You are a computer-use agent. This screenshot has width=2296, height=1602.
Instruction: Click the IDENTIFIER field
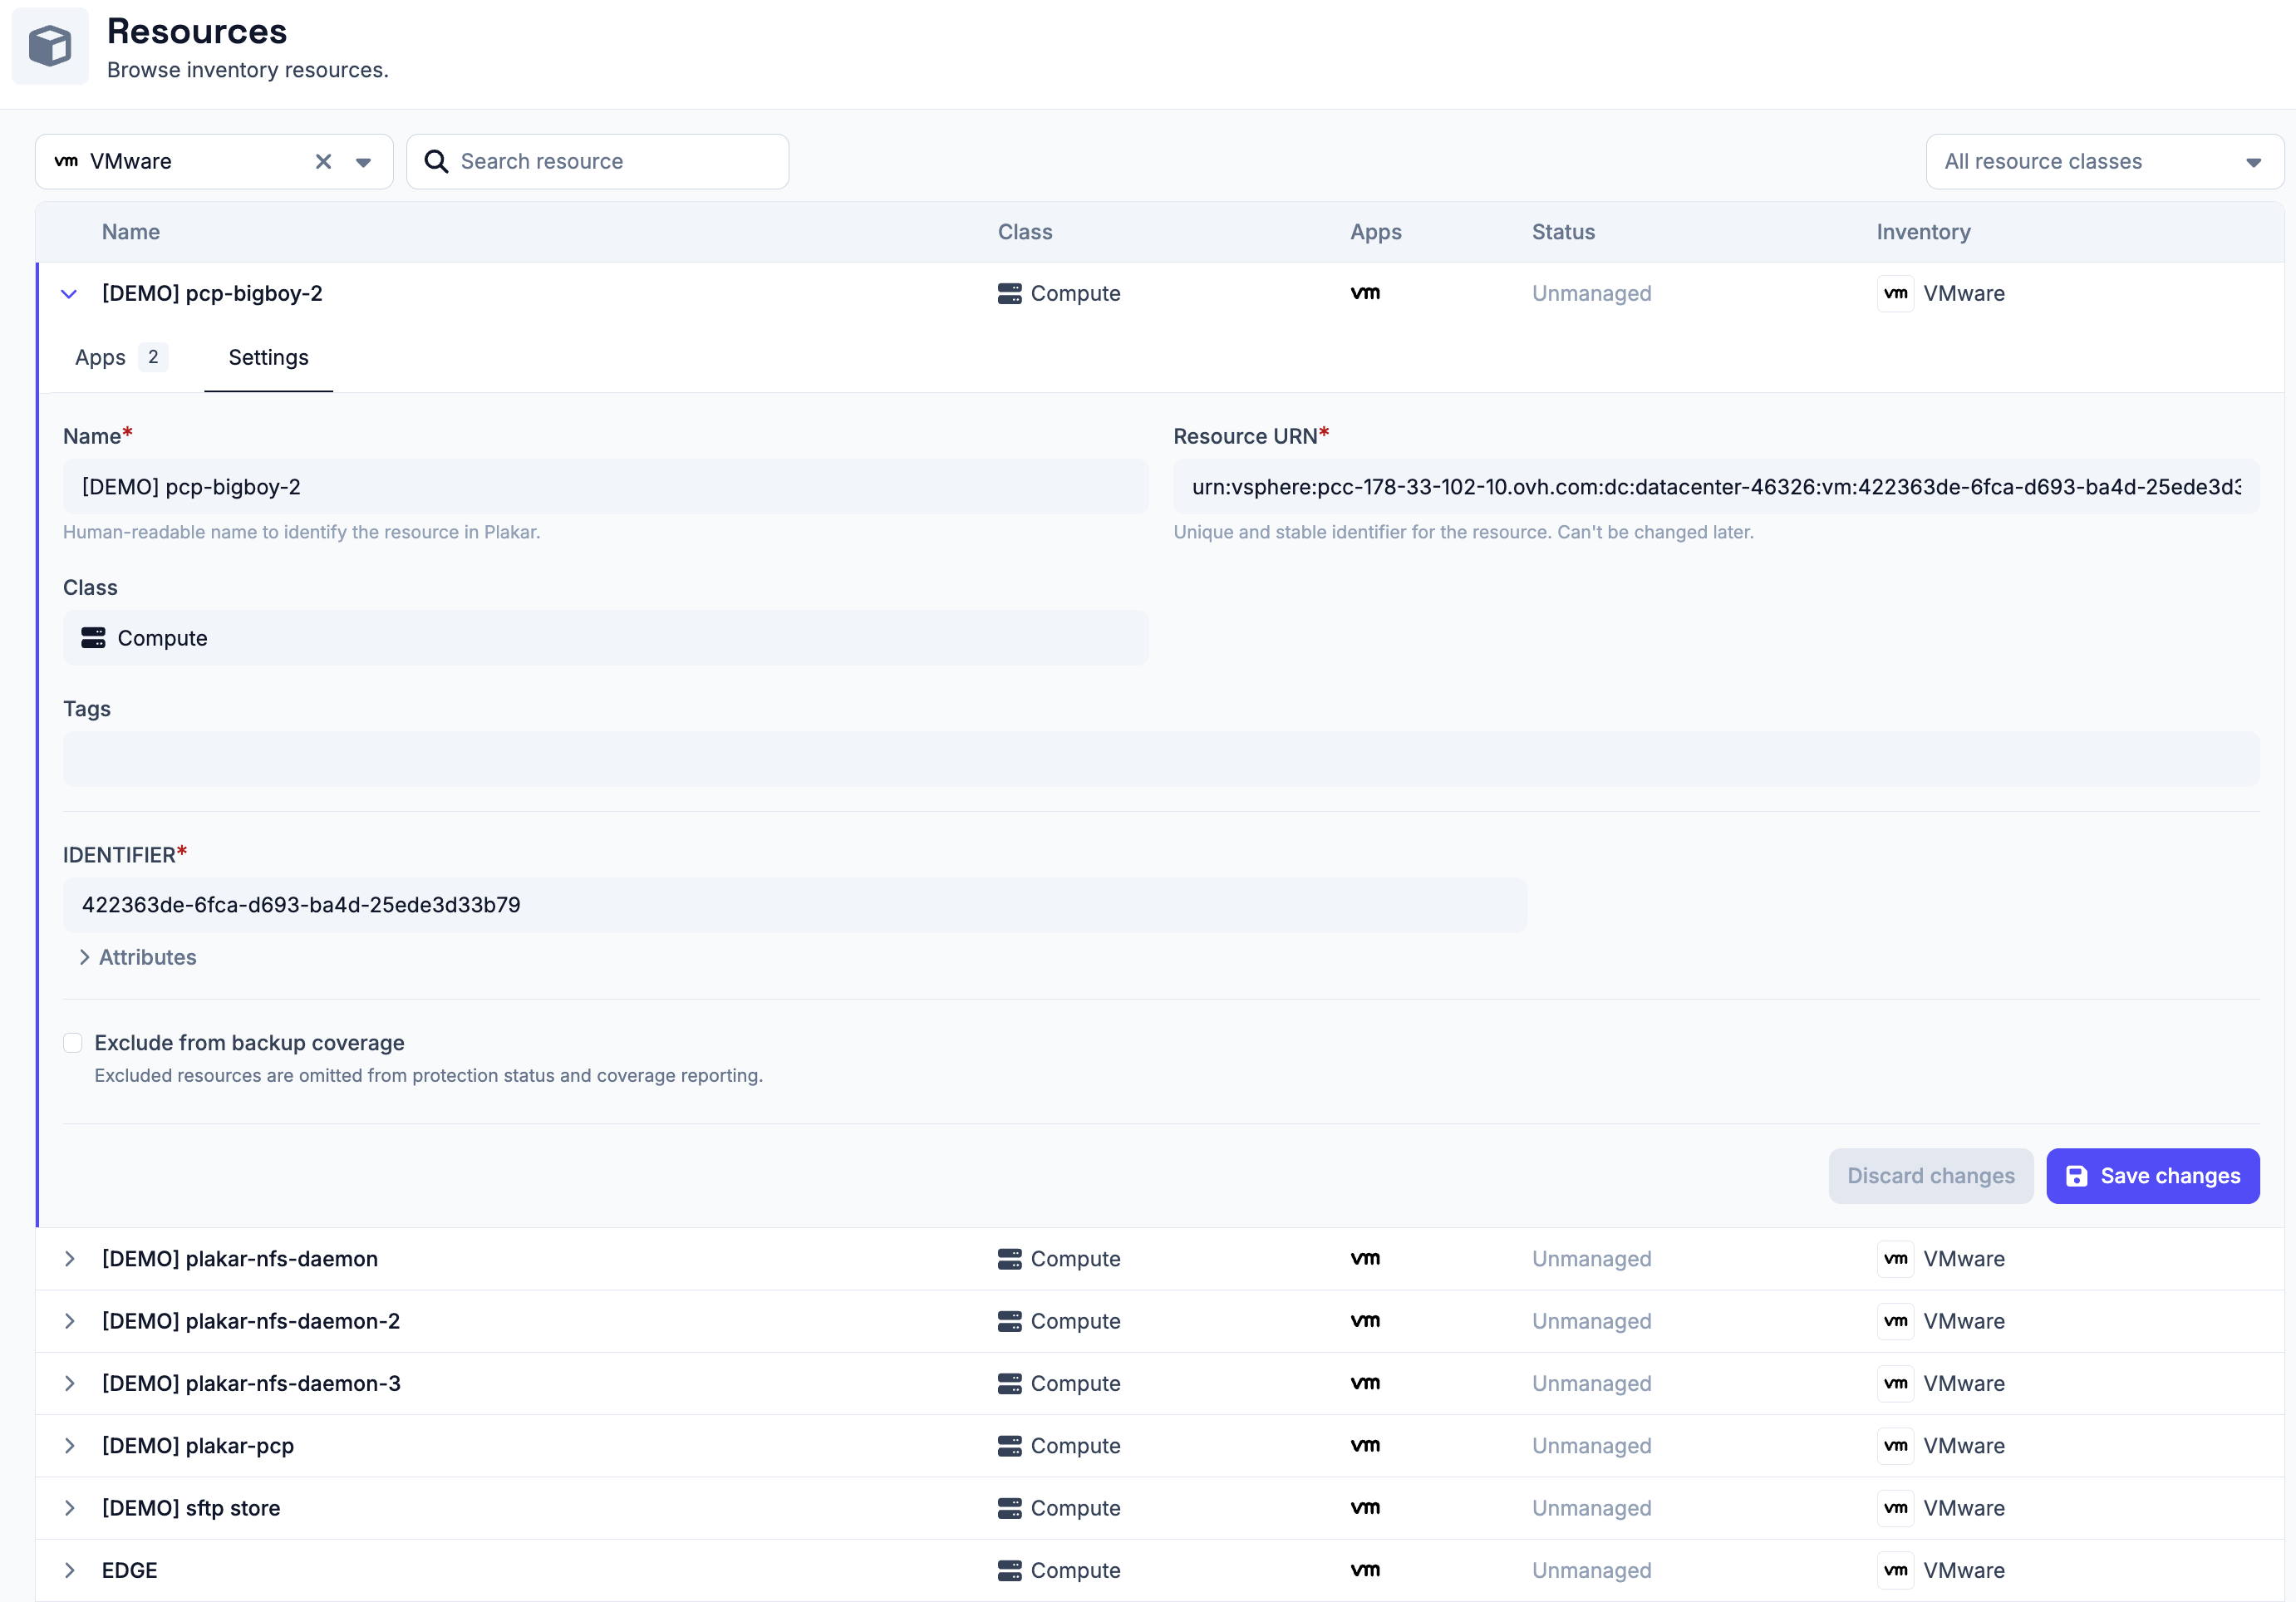click(794, 905)
